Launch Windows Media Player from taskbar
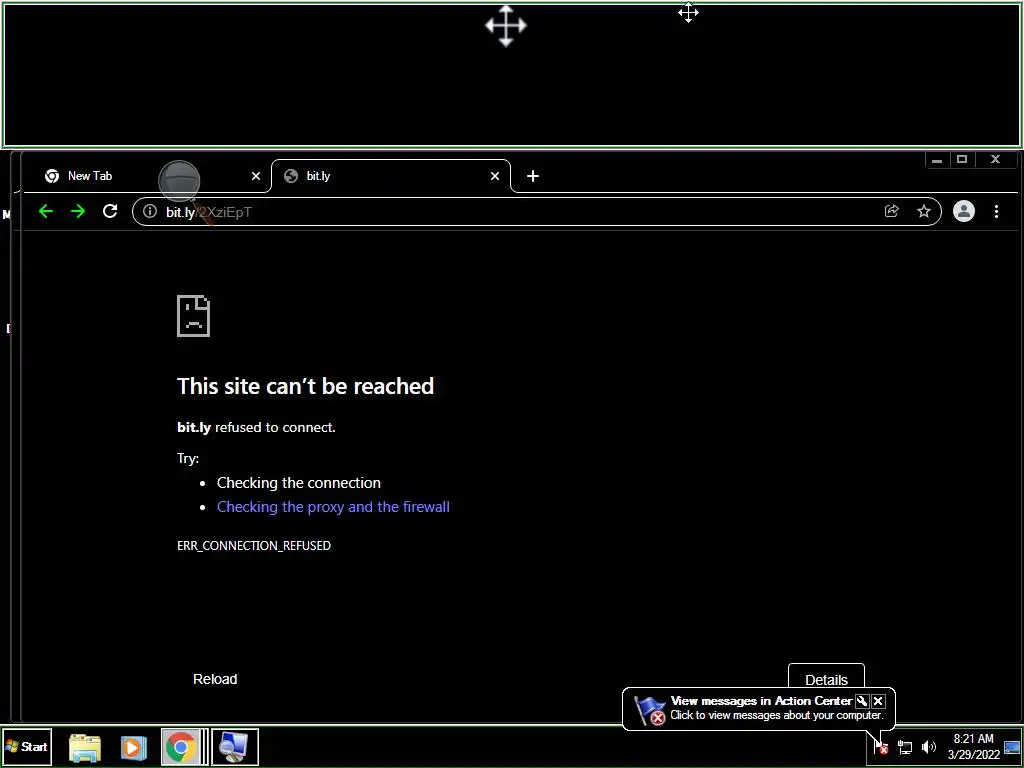 [133, 747]
